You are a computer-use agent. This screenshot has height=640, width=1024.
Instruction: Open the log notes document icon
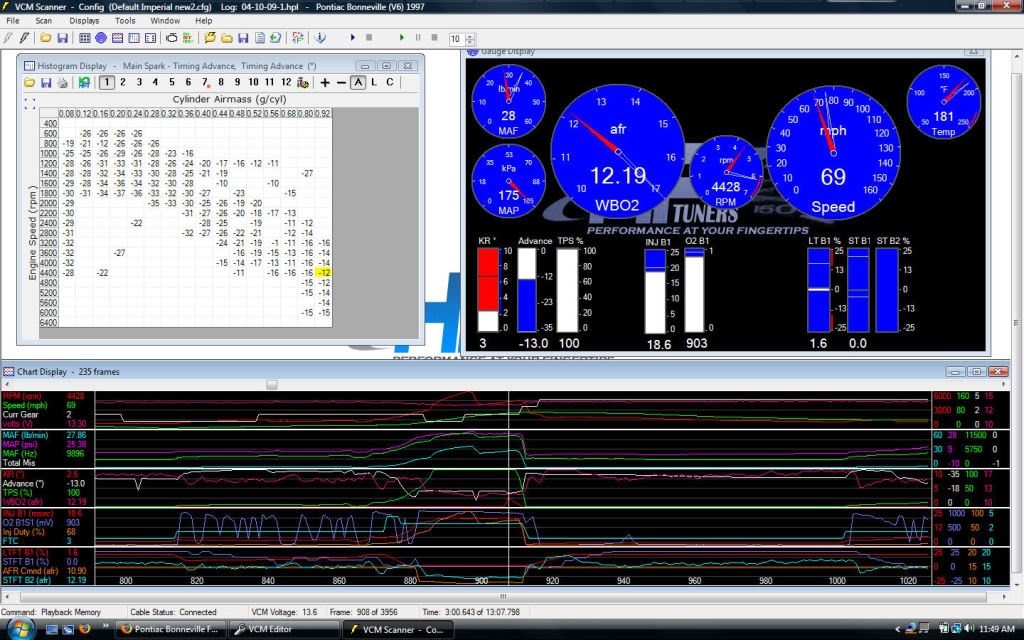pyautogui.click(x=259, y=39)
